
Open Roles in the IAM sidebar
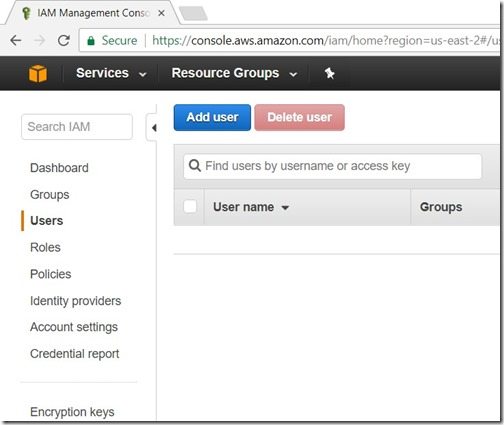click(x=45, y=247)
